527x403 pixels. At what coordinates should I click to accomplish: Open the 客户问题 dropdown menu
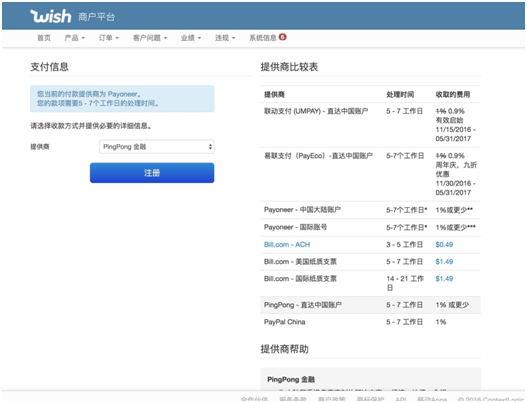[x=150, y=38]
